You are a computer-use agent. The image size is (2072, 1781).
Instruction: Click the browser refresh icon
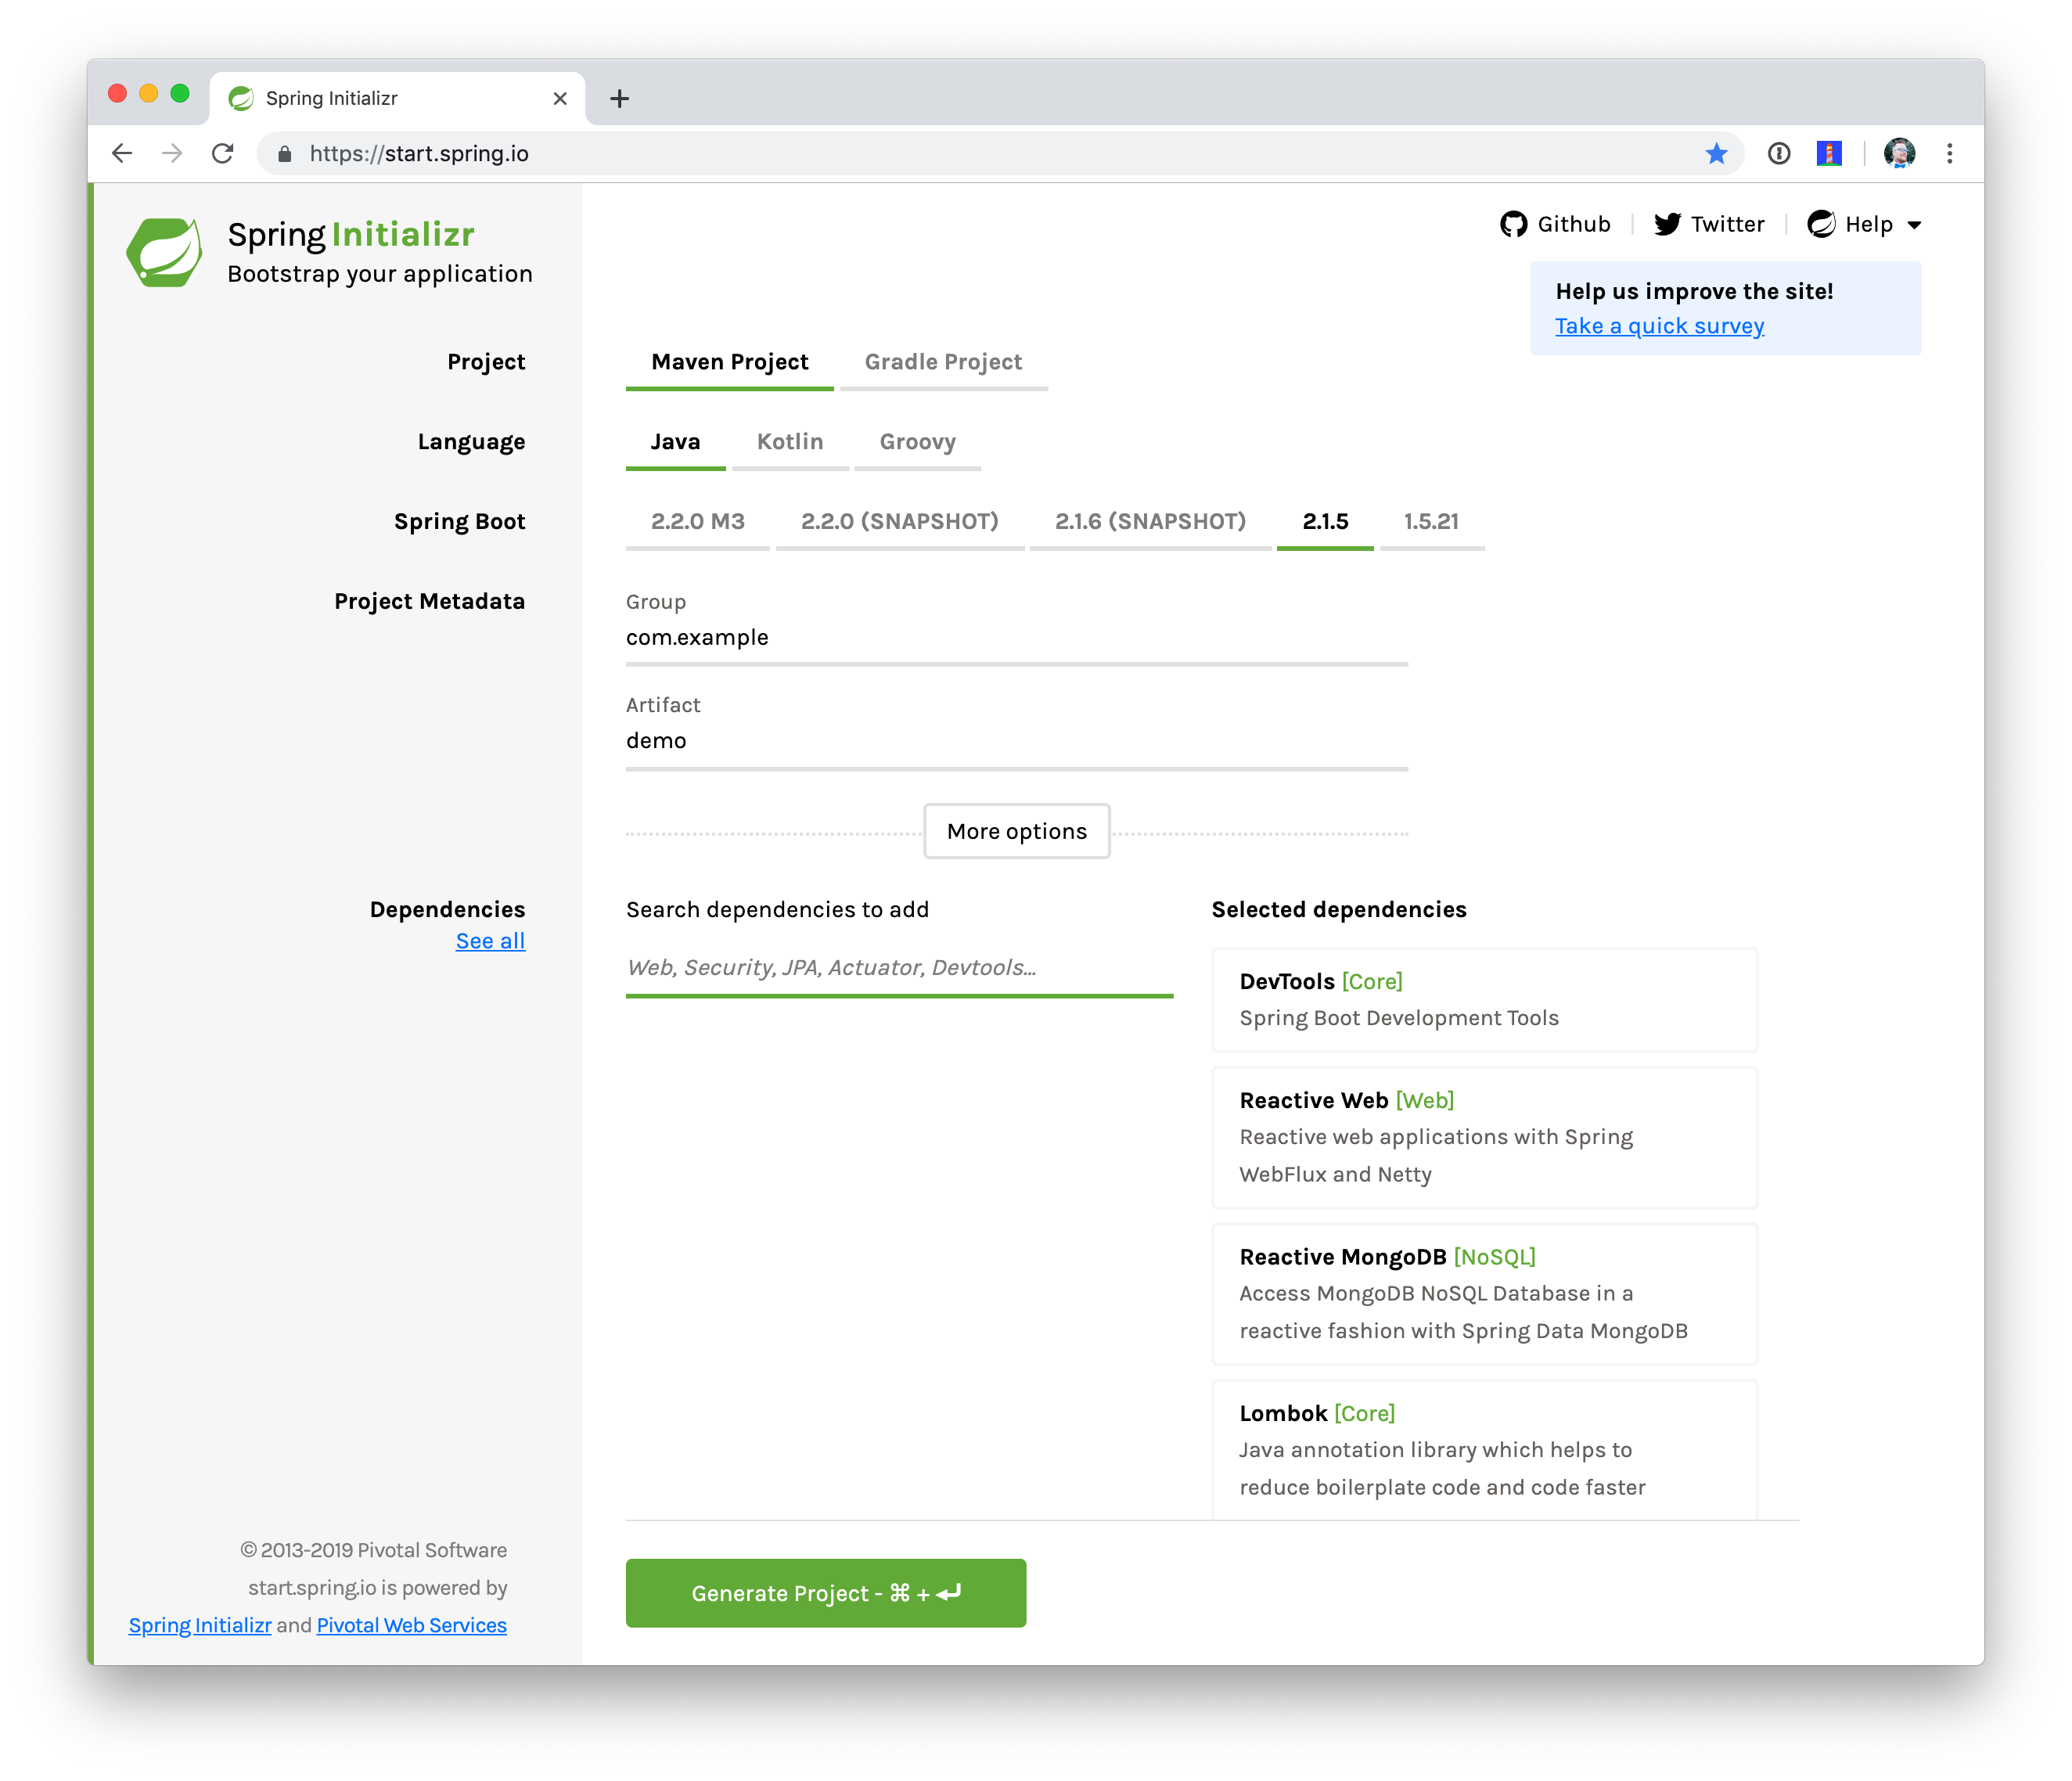tap(224, 153)
